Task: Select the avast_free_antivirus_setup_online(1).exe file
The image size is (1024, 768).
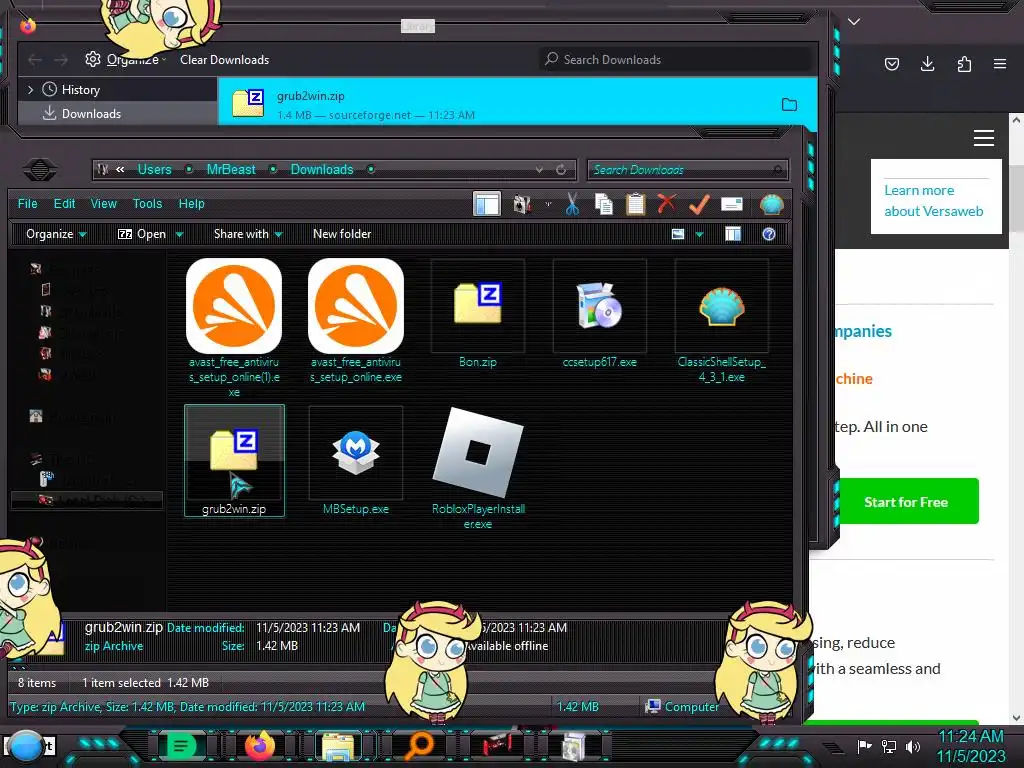Action: click(x=234, y=328)
